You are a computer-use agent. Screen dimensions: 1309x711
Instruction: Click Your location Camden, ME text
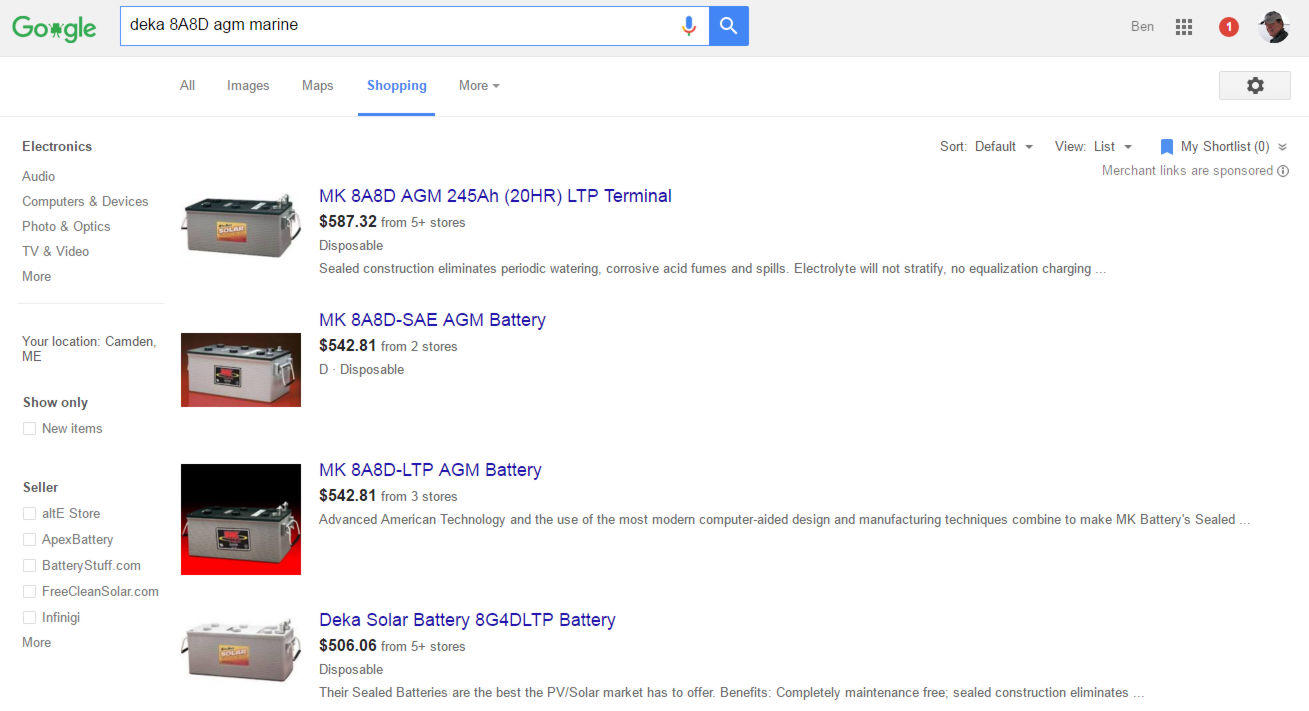point(89,349)
